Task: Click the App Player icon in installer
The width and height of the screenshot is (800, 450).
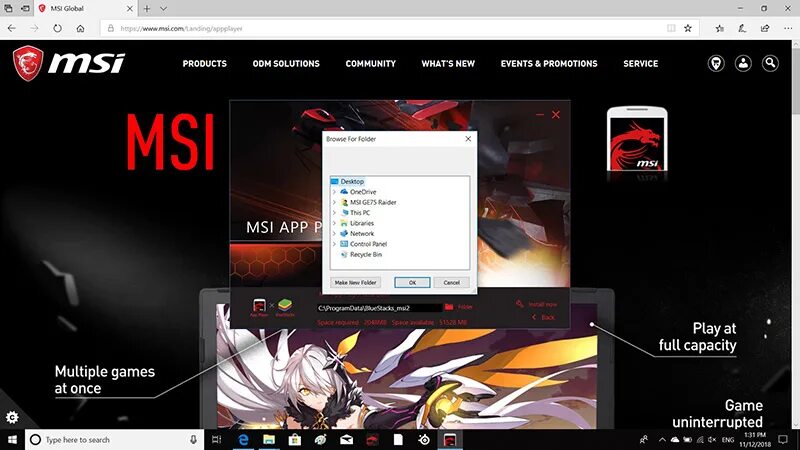Action: [x=259, y=307]
